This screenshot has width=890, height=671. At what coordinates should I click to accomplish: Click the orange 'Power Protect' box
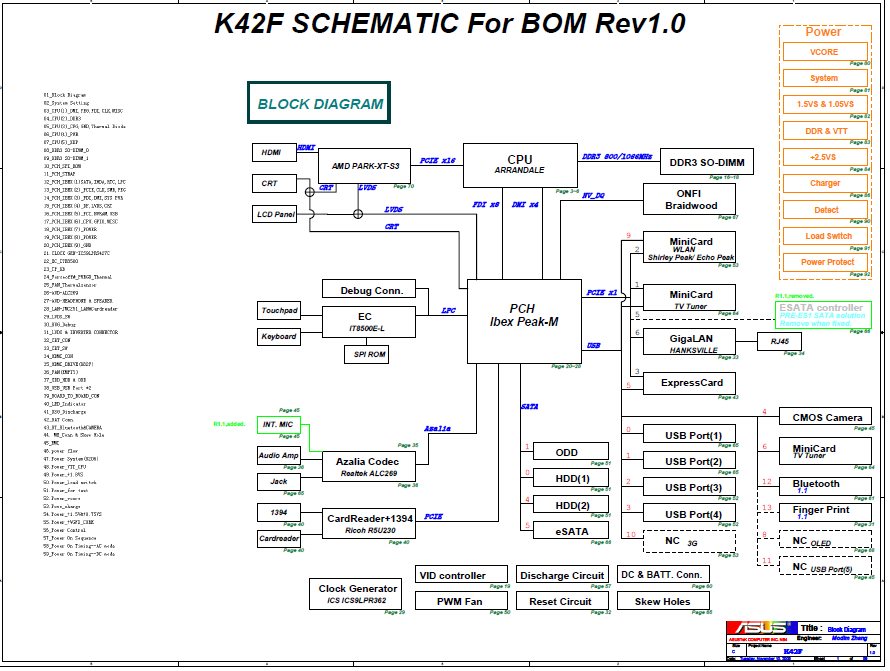tap(825, 262)
